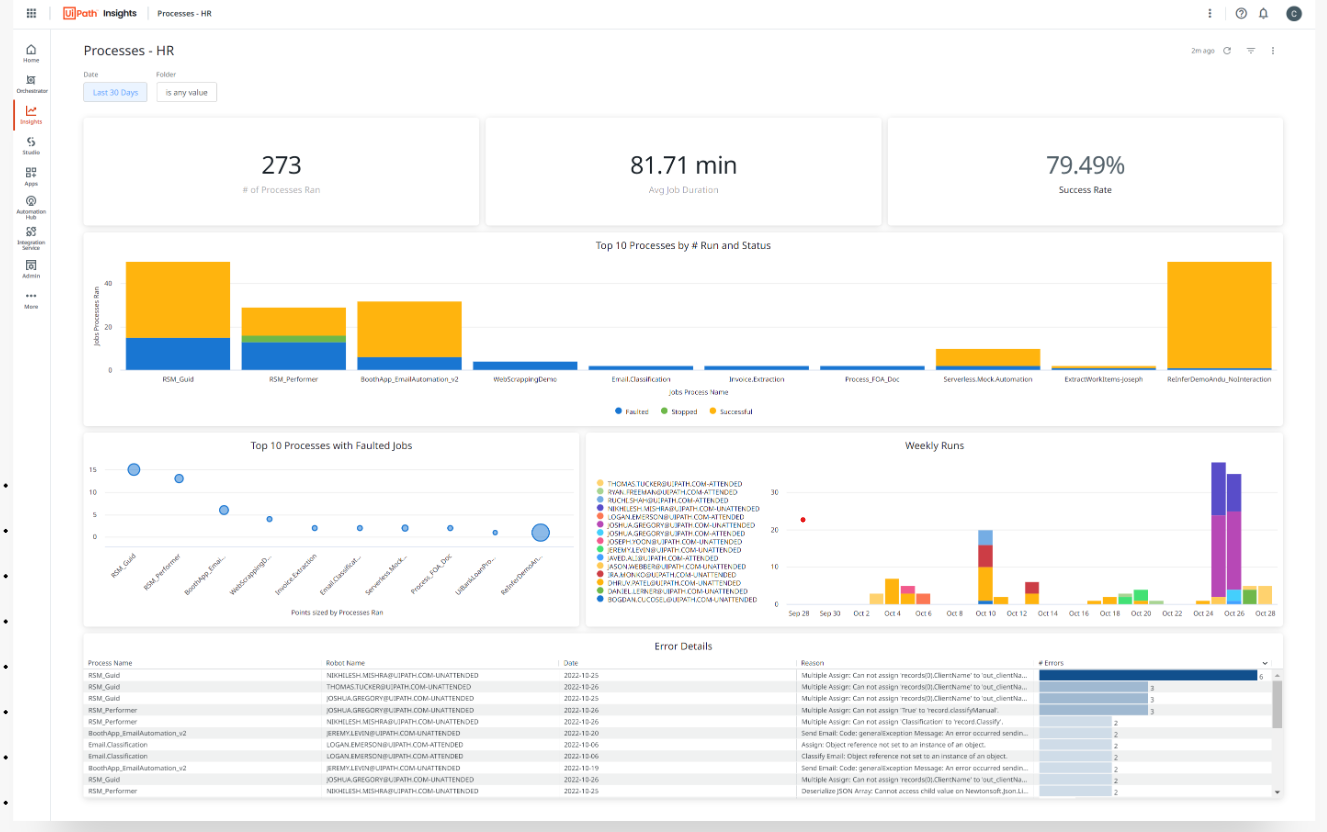1327x832 pixels.
Task: Sort by the Reason column header
Action: tap(811, 663)
